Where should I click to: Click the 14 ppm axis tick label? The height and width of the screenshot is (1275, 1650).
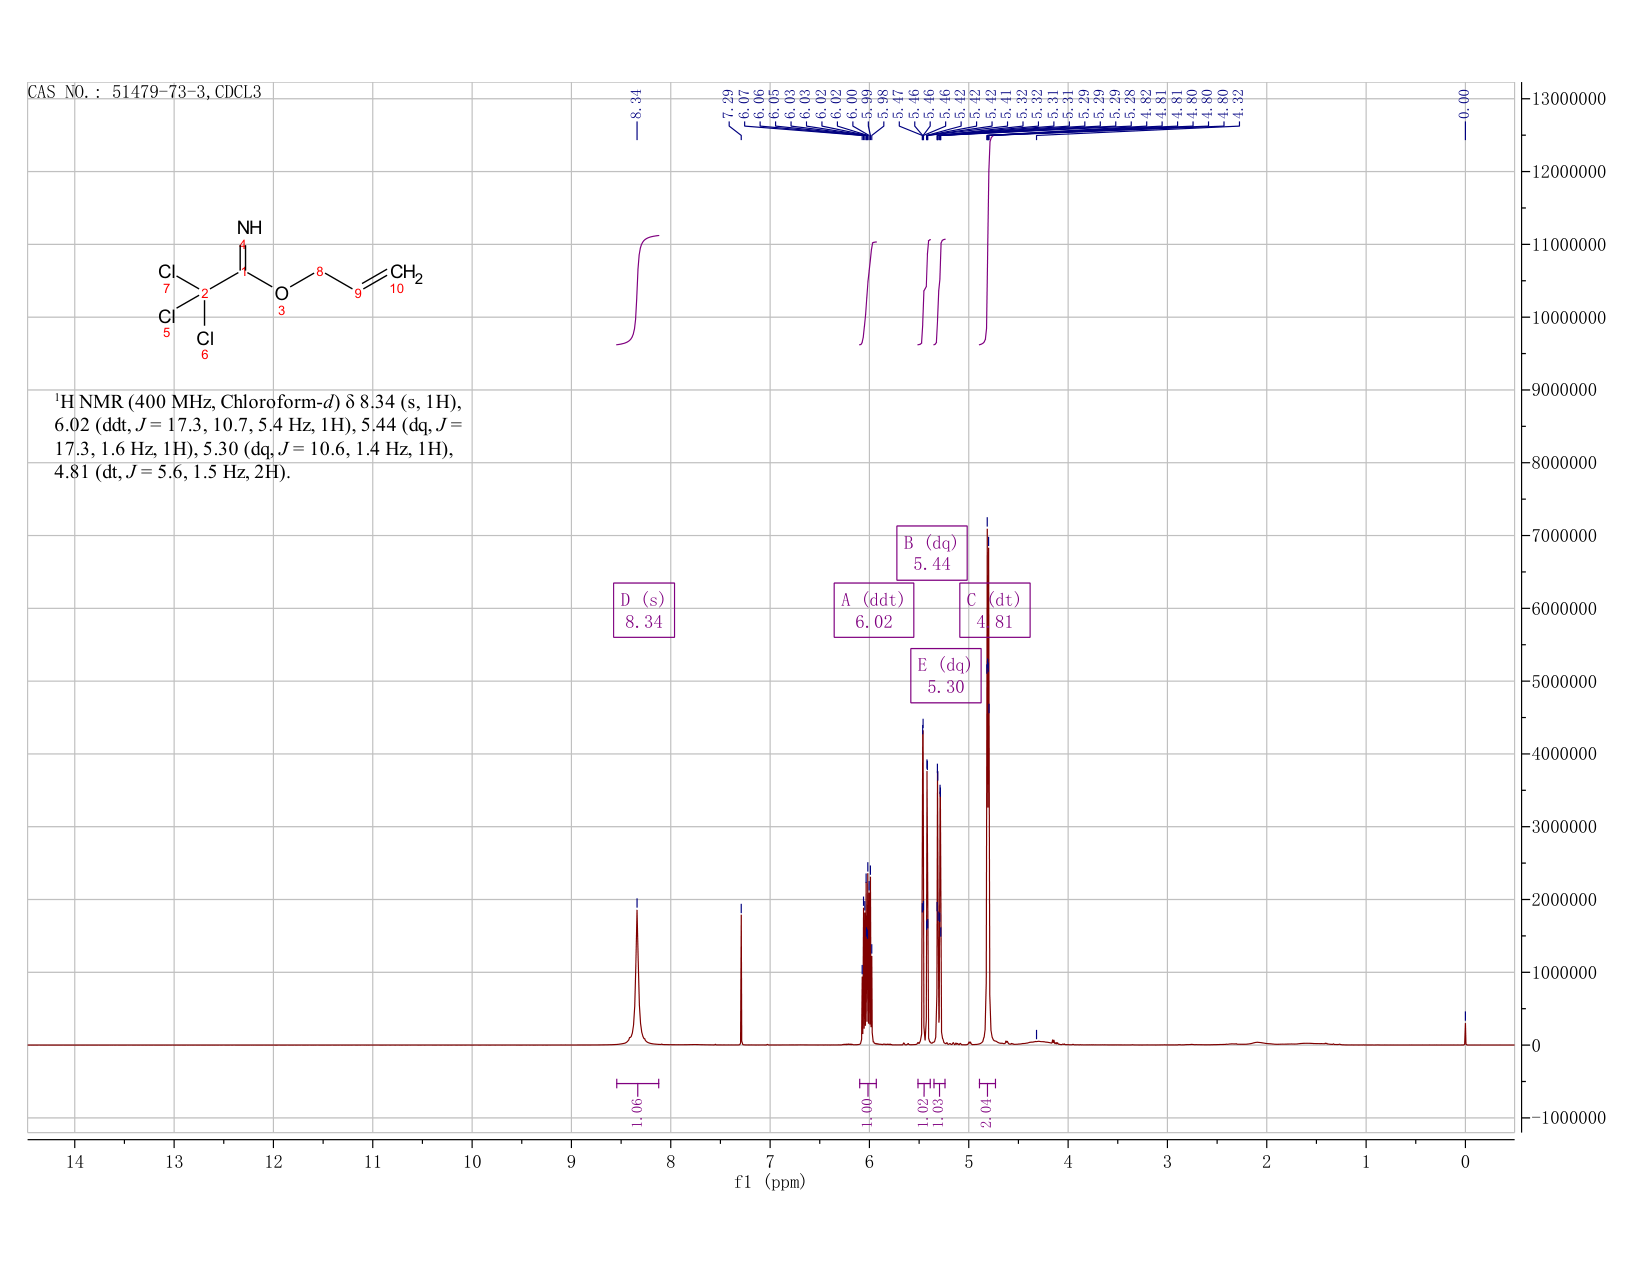(x=74, y=1162)
